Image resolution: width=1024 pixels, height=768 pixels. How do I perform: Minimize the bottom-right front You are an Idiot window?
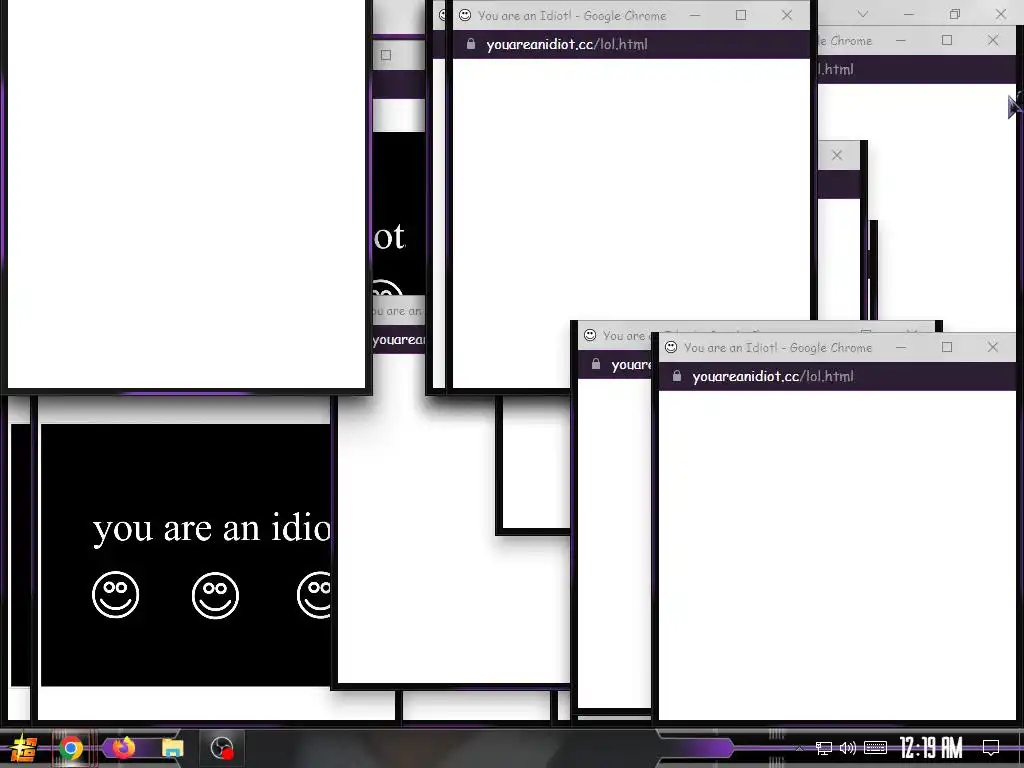point(901,347)
